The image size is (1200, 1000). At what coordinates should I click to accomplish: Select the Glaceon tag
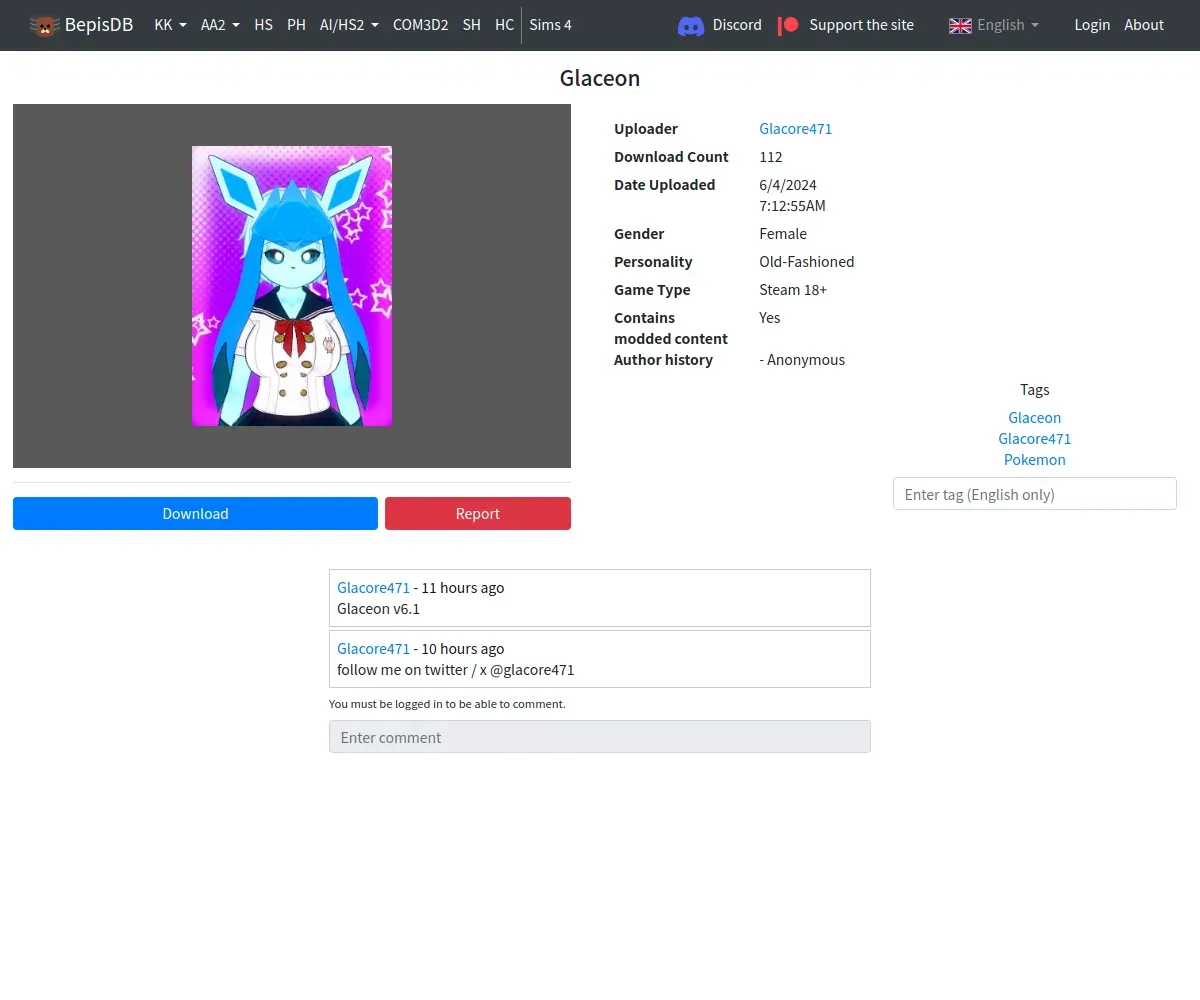1034,418
